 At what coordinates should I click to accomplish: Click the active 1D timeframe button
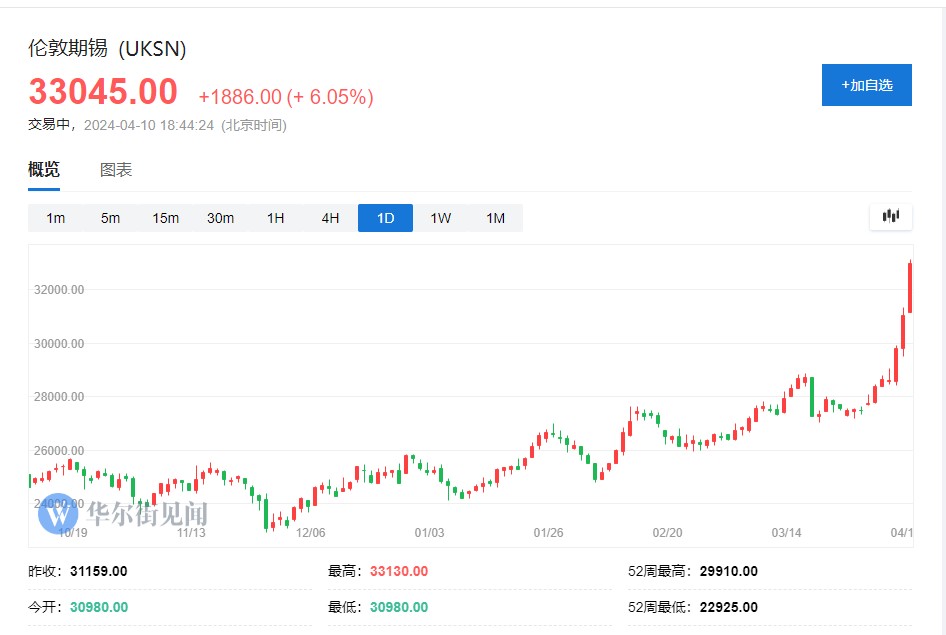[x=385, y=218]
